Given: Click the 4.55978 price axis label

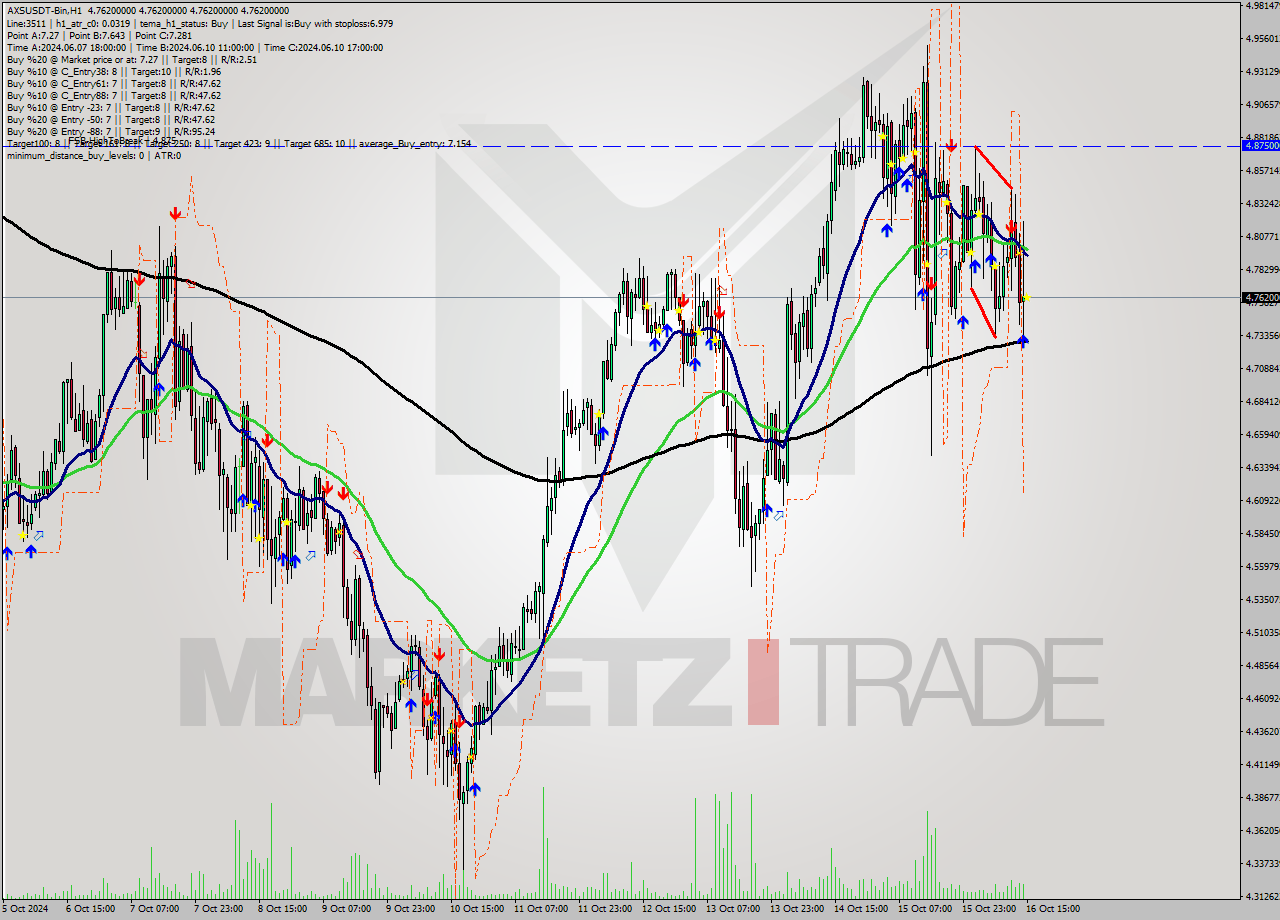Looking at the screenshot, I should pos(1261,566).
